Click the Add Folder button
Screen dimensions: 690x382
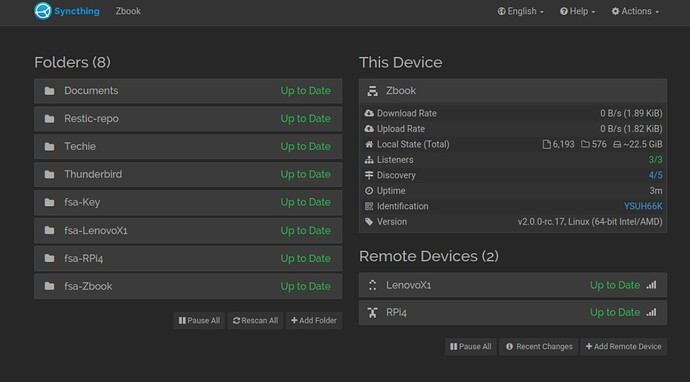pyautogui.click(x=314, y=321)
